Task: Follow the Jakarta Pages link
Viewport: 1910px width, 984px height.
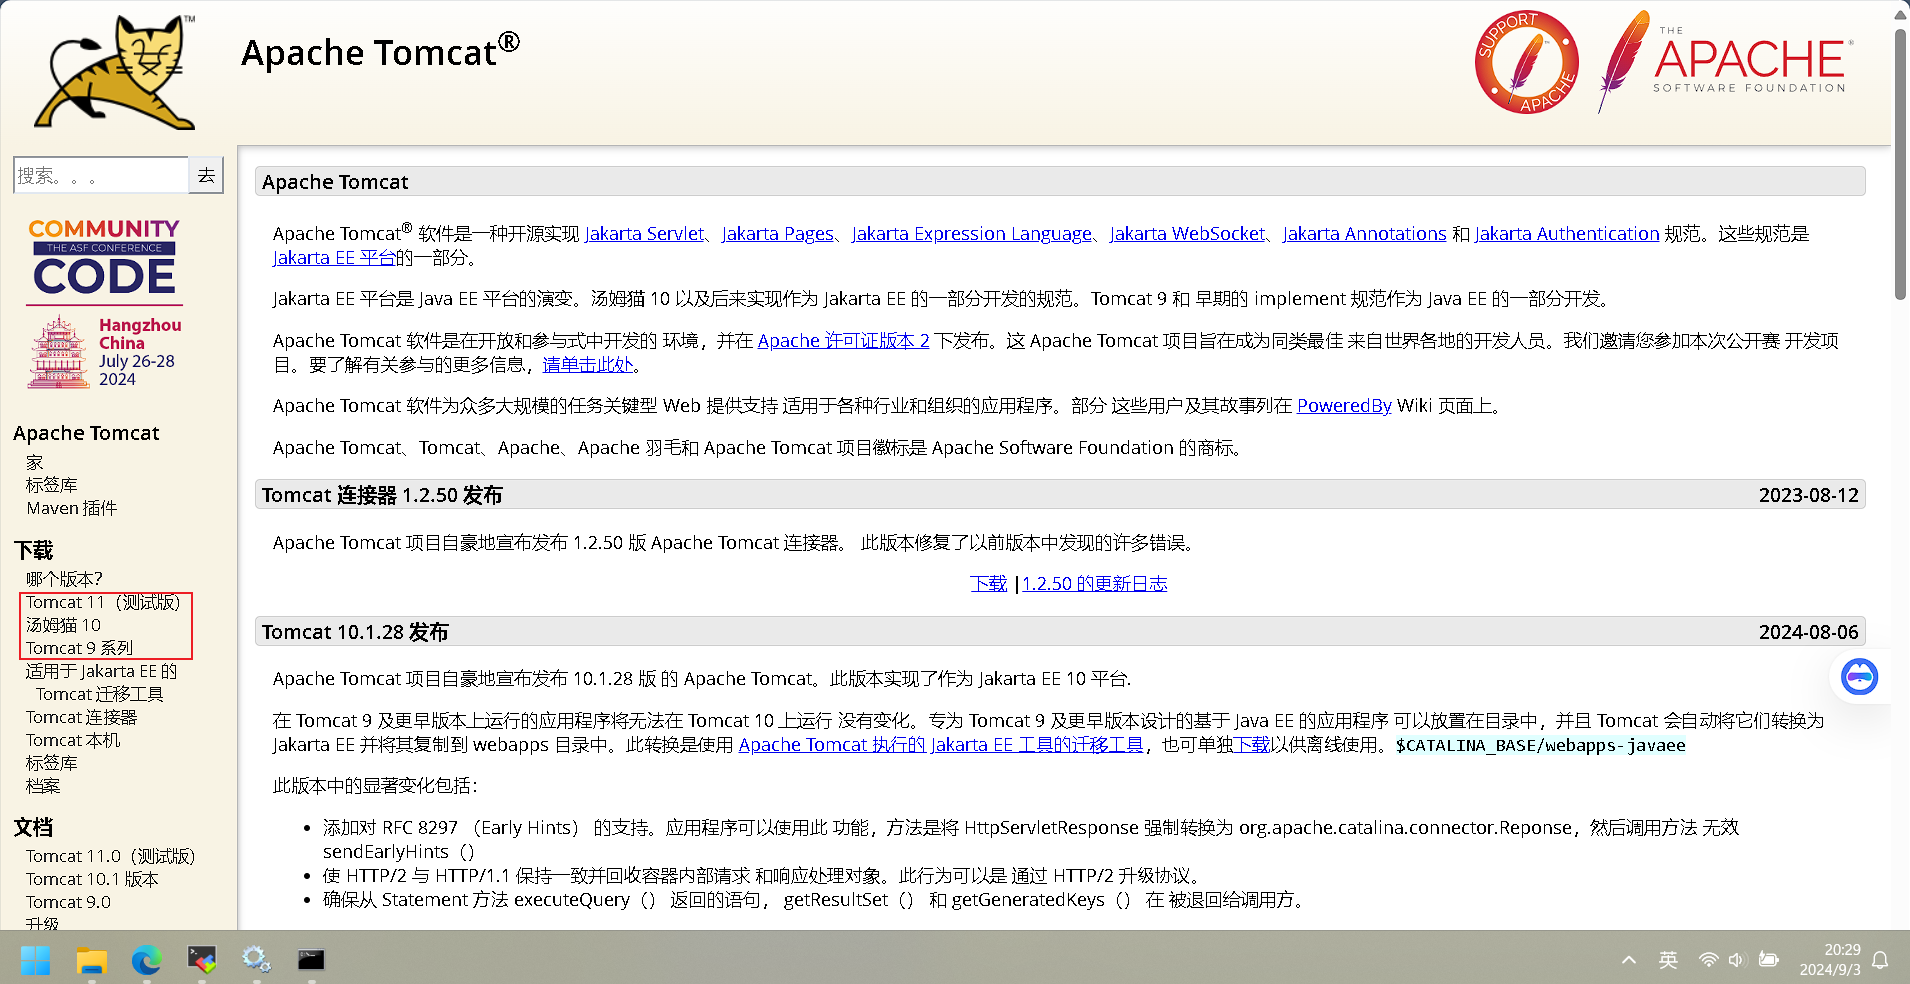Action: click(777, 233)
